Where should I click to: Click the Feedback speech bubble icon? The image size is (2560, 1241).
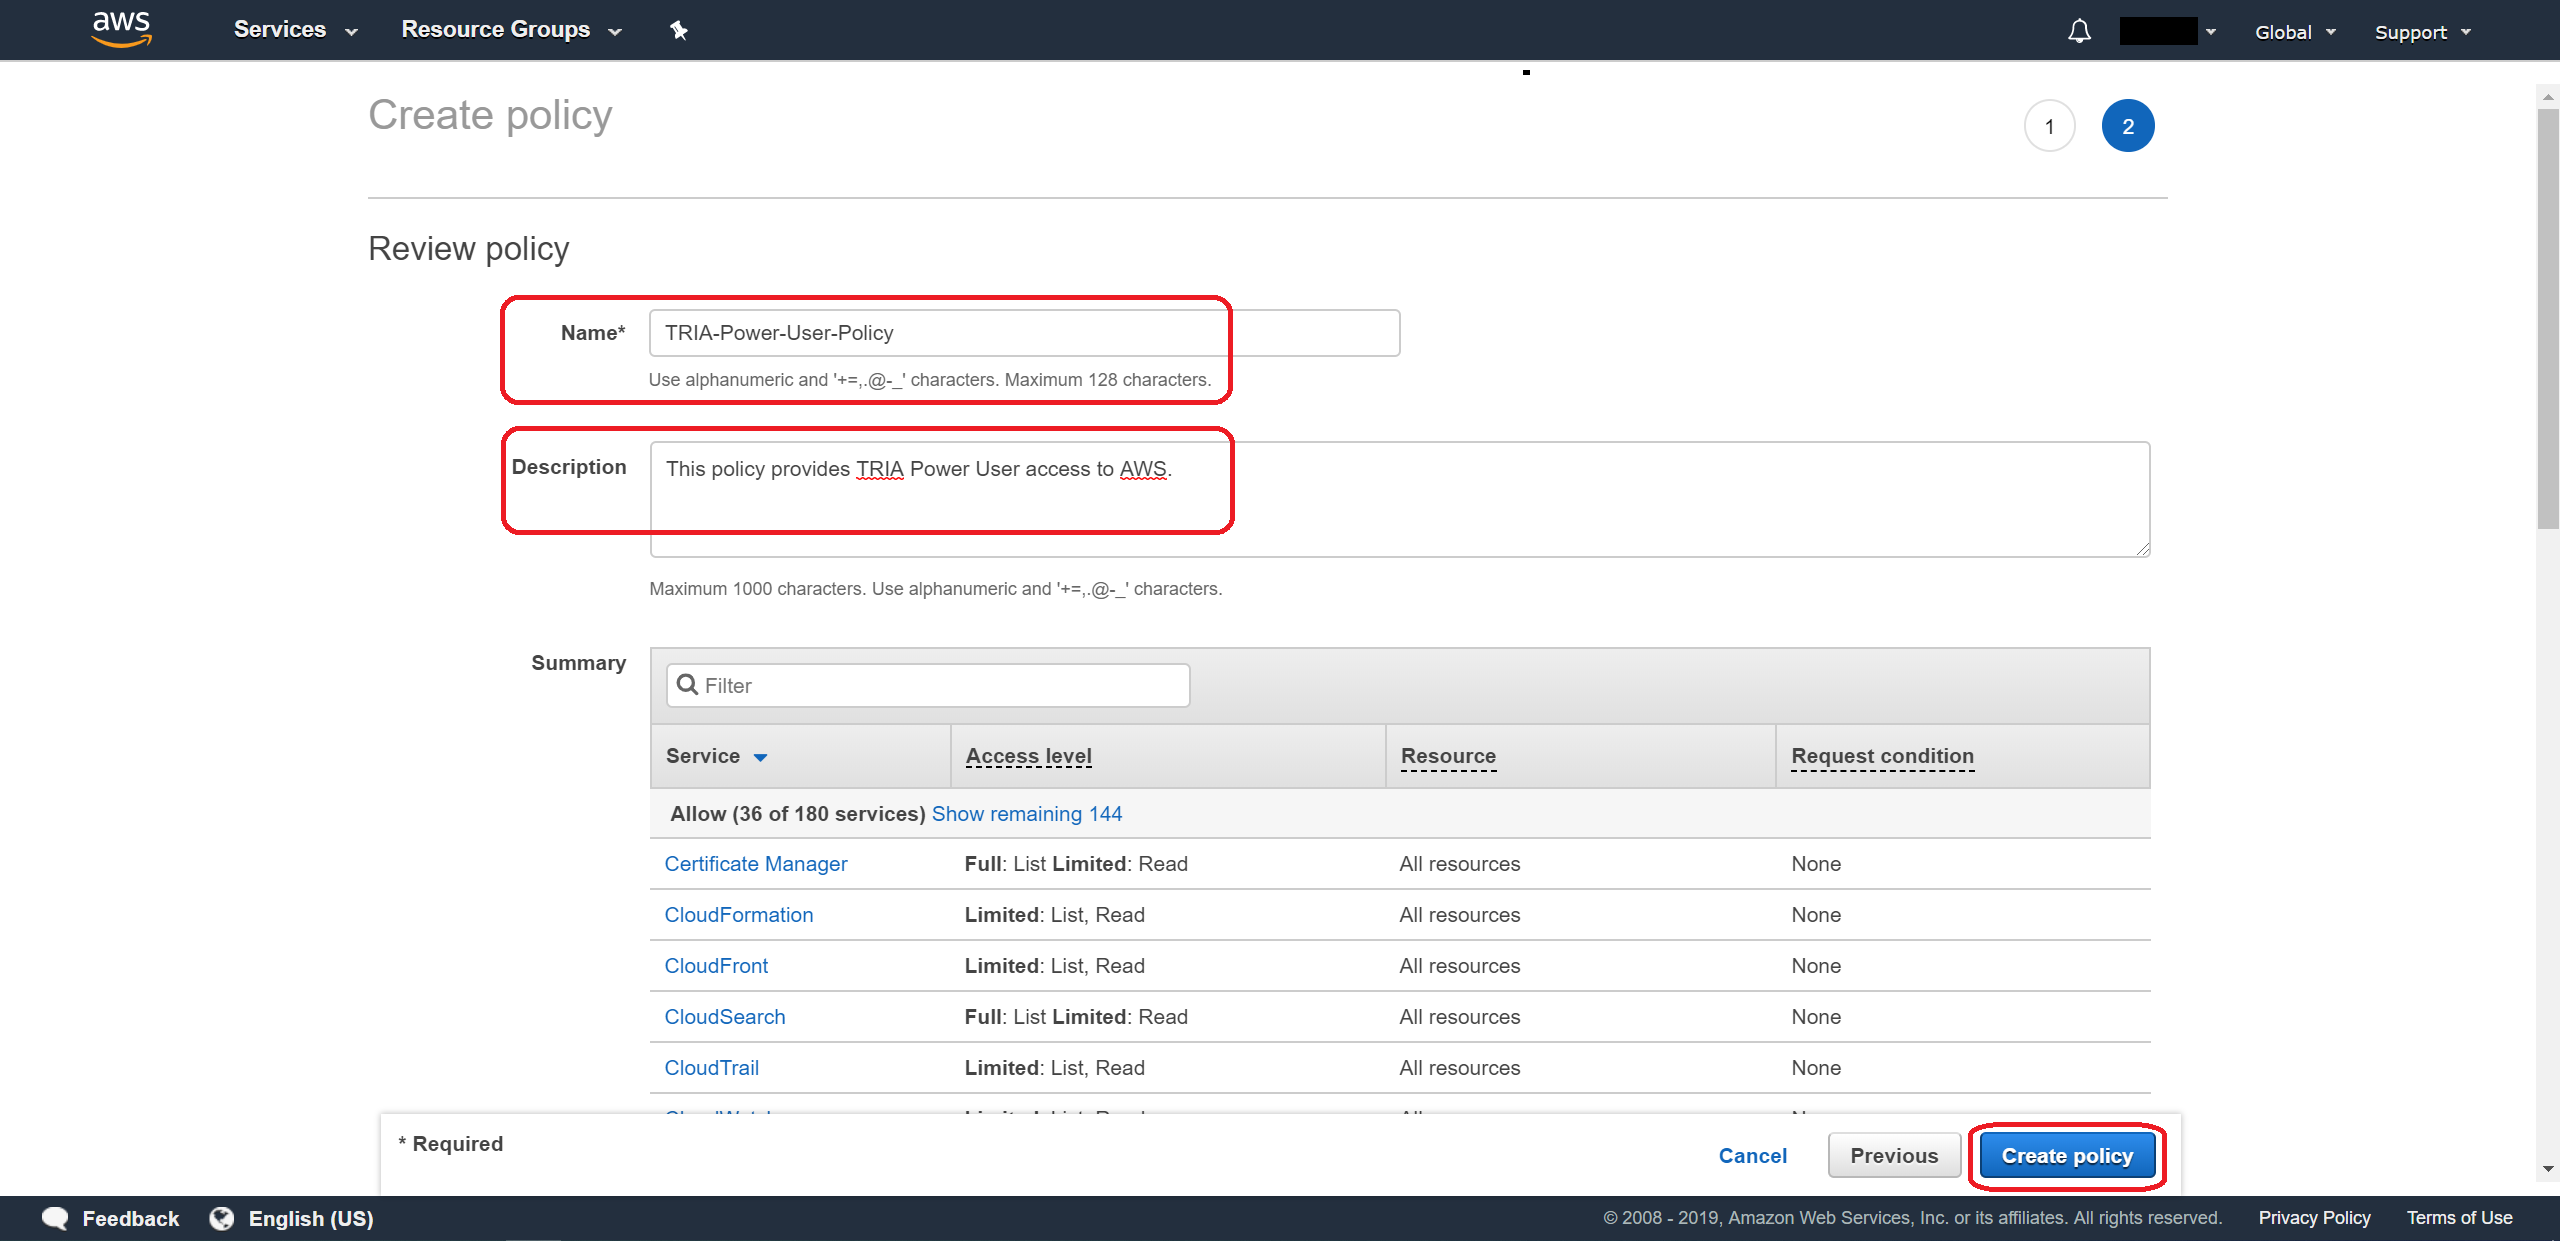(x=55, y=1218)
